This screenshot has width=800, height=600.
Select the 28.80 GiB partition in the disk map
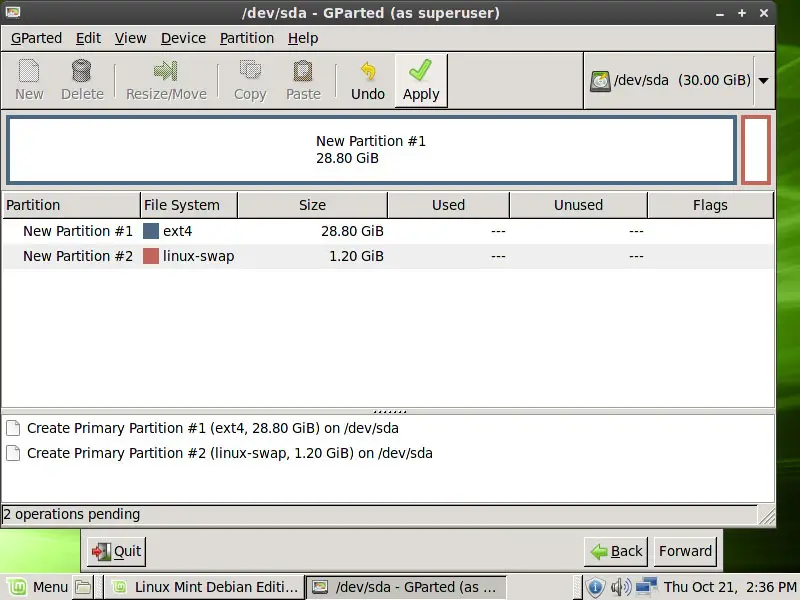tap(371, 150)
